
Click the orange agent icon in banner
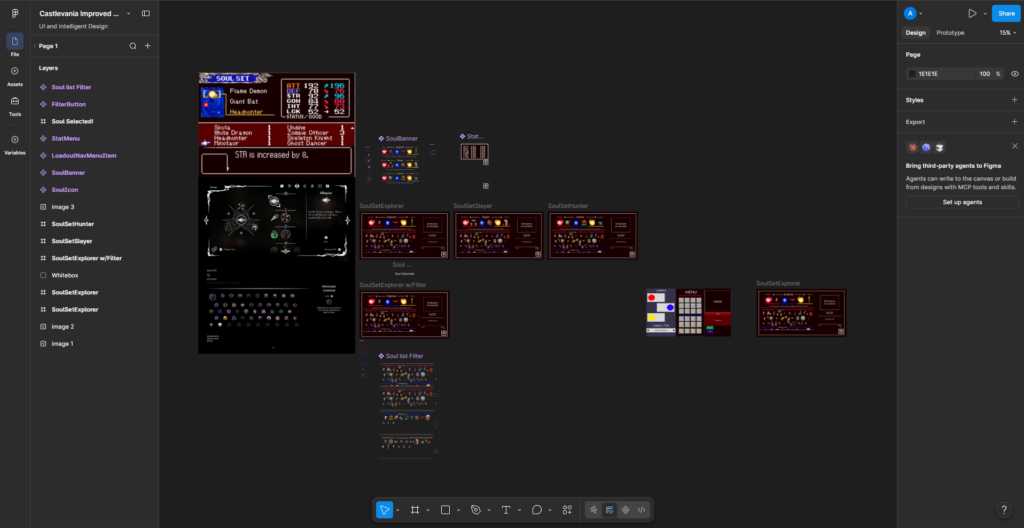click(x=912, y=147)
